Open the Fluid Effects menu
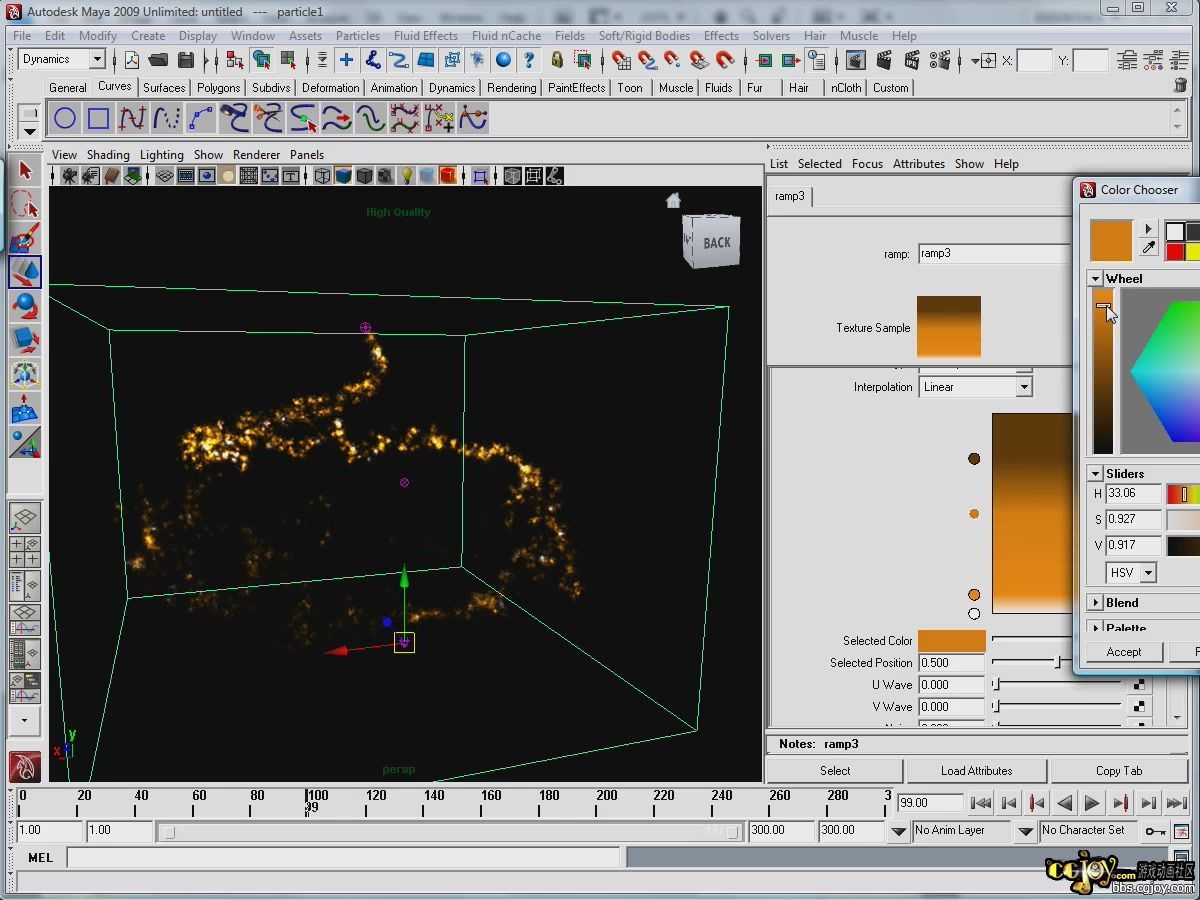 click(425, 35)
